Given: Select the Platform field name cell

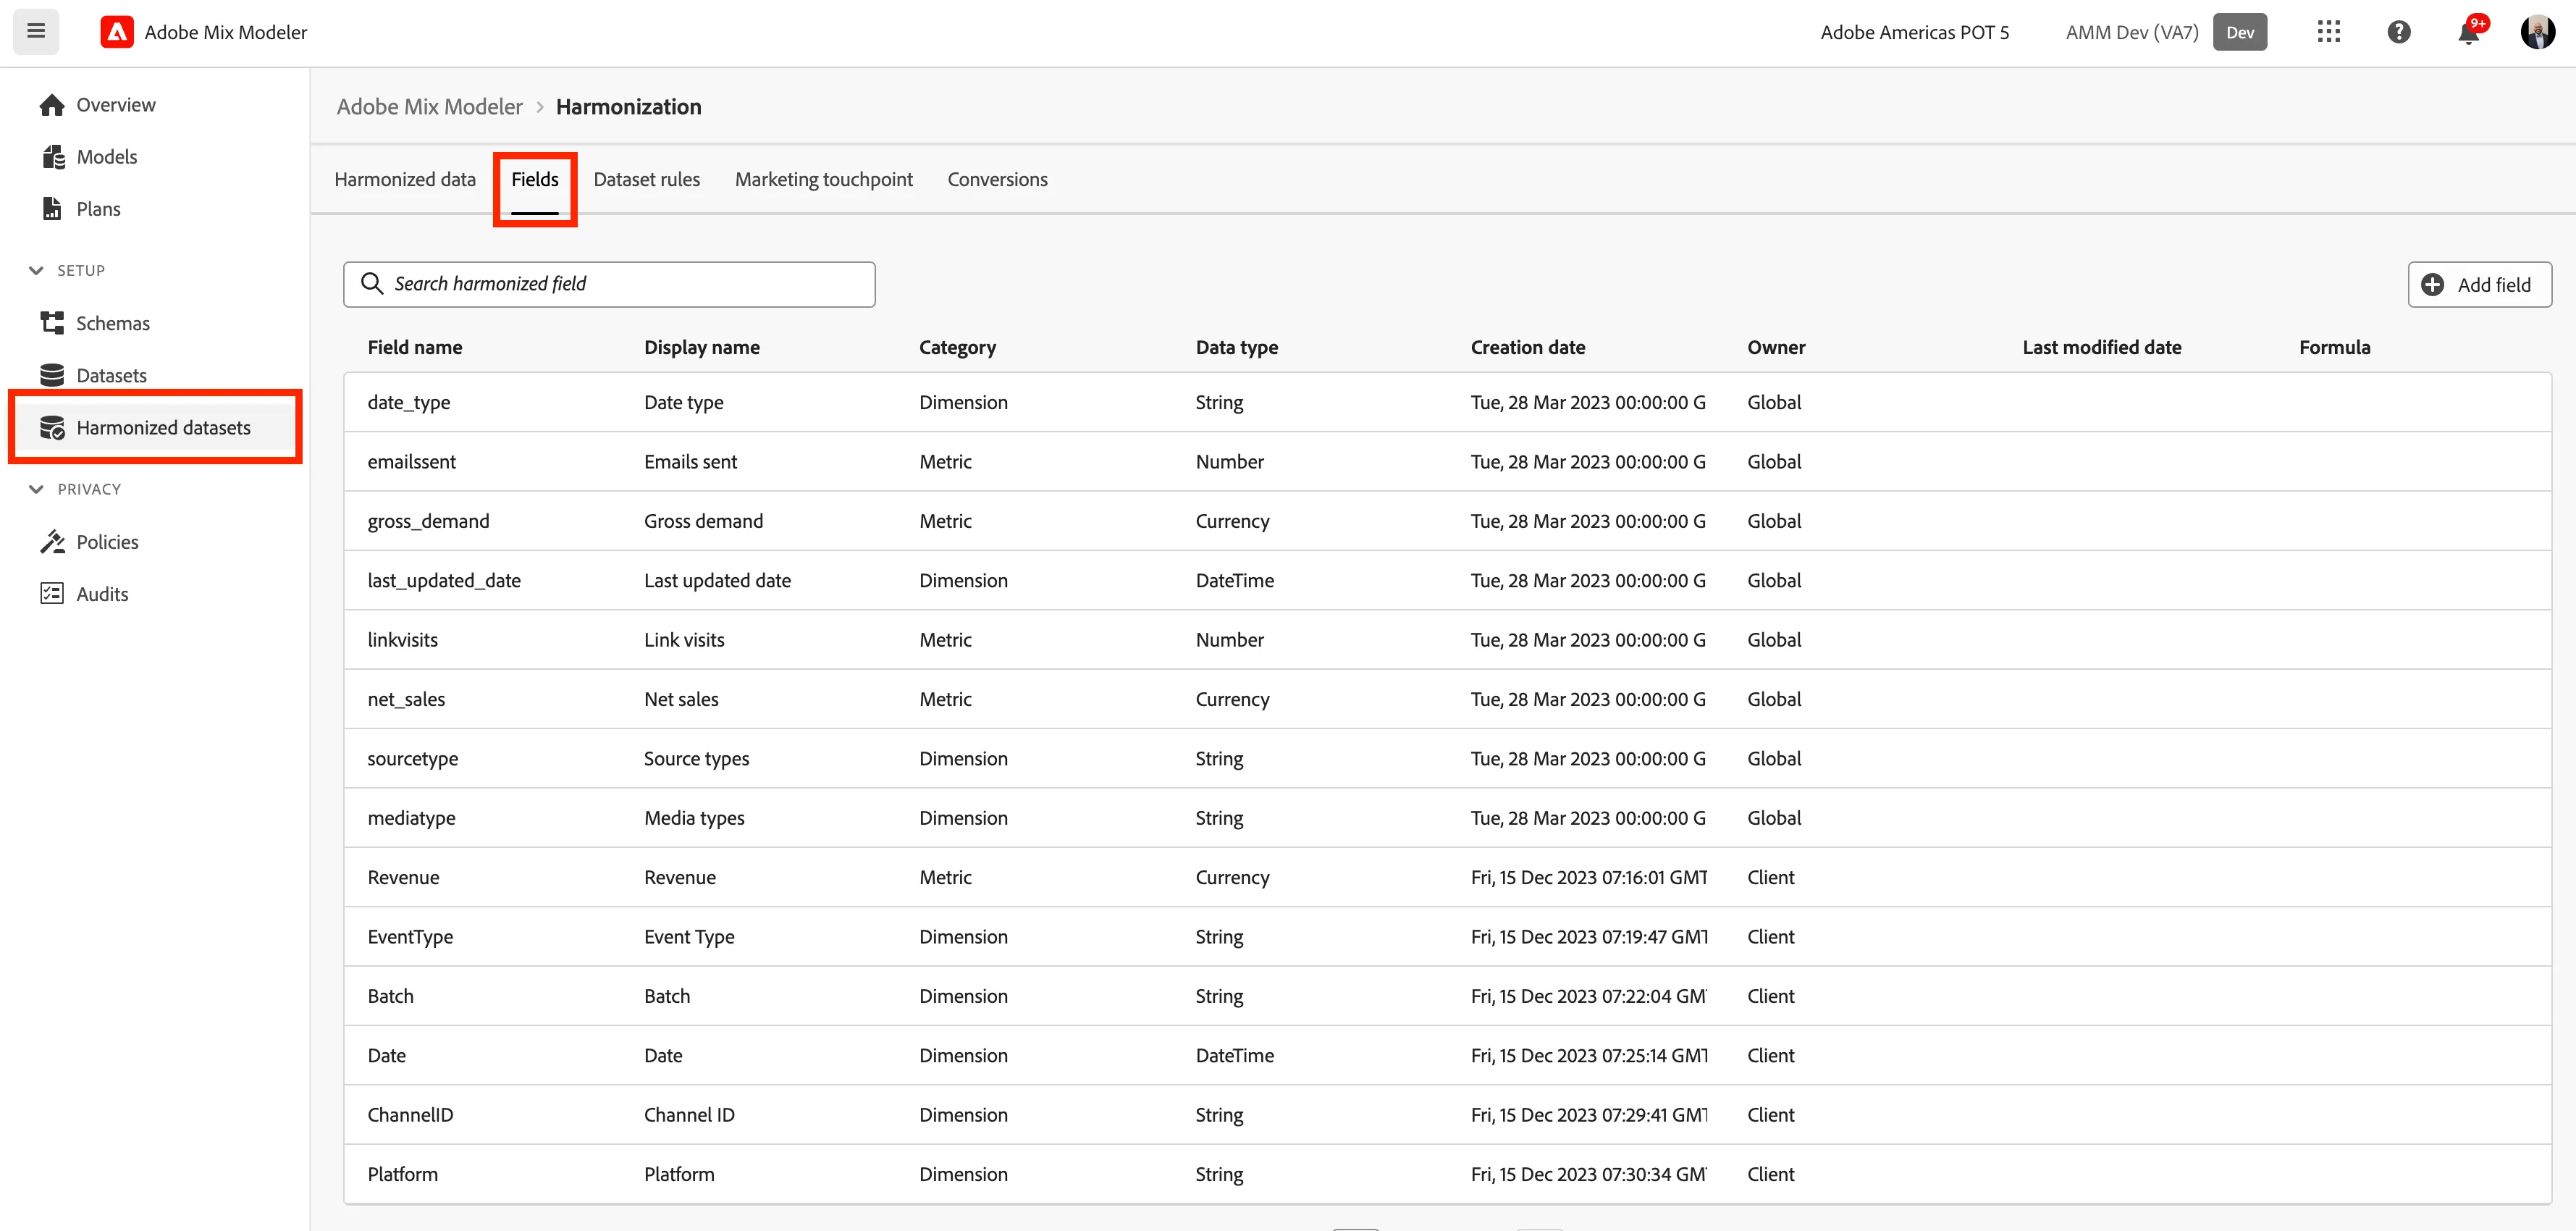Looking at the screenshot, I should (403, 1175).
